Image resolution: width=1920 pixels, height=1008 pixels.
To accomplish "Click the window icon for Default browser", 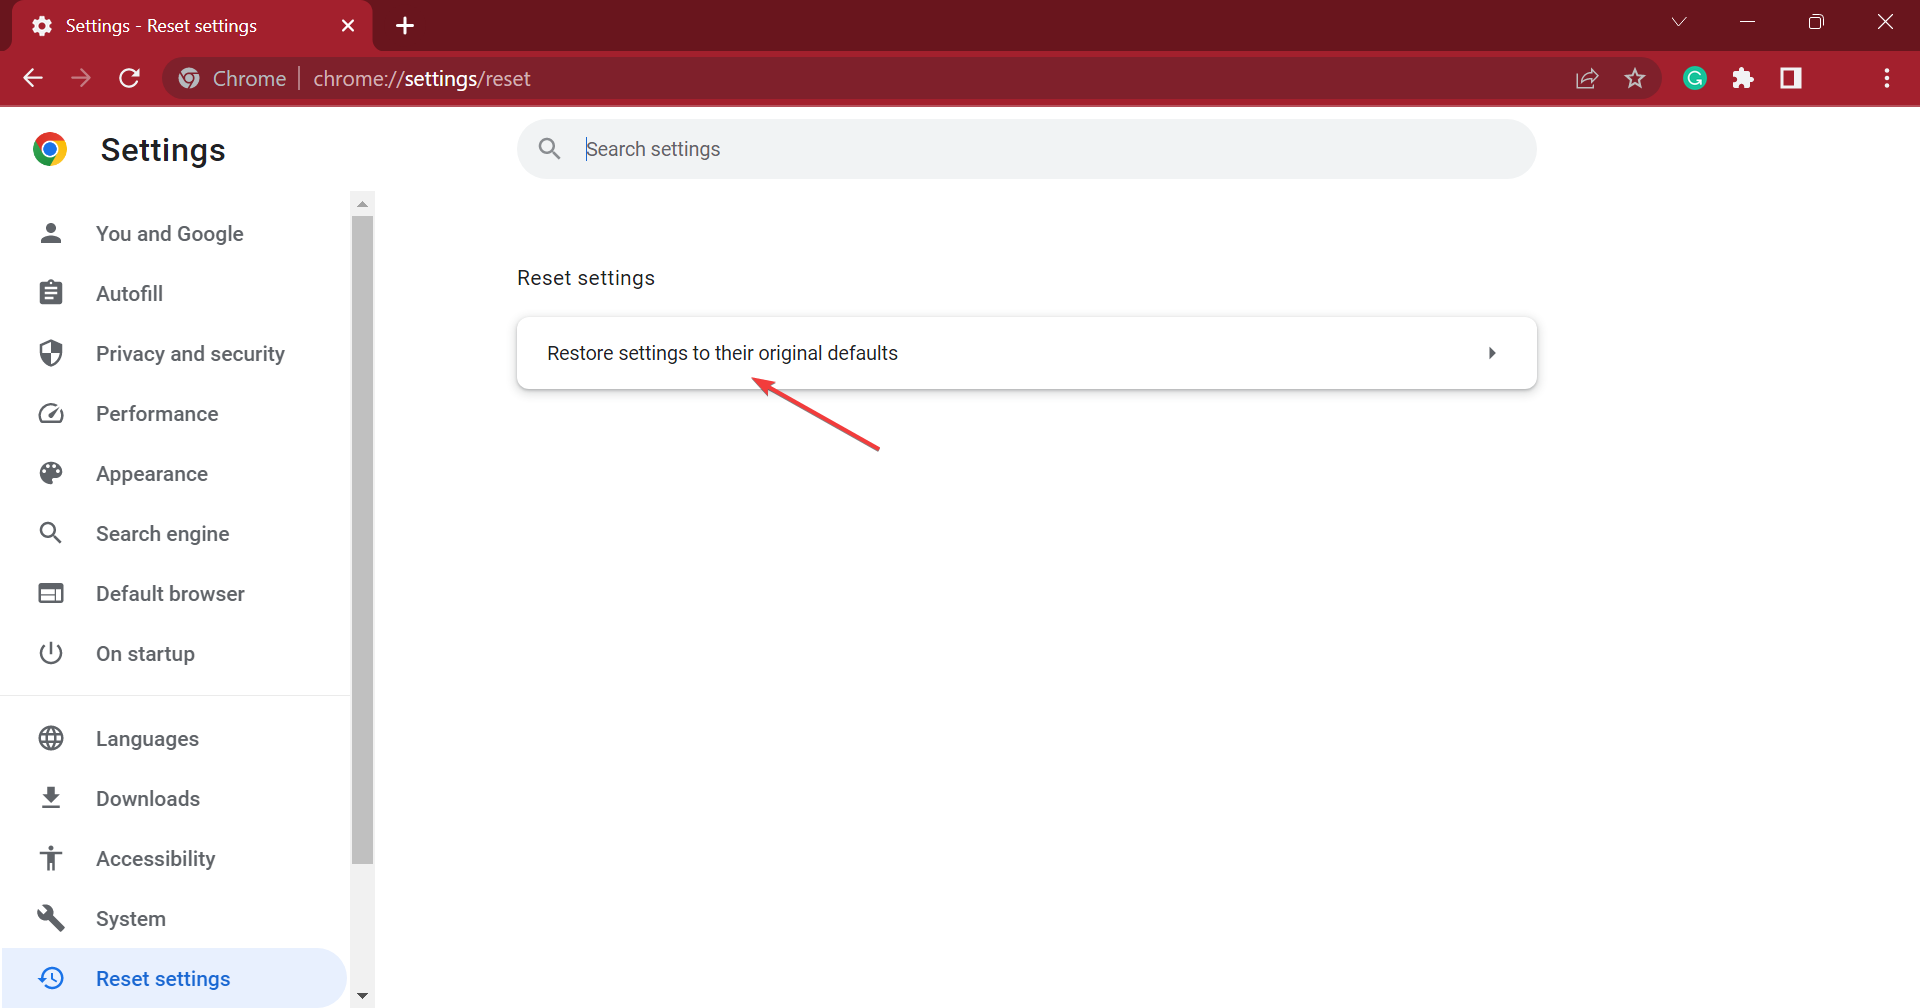I will coord(51,593).
